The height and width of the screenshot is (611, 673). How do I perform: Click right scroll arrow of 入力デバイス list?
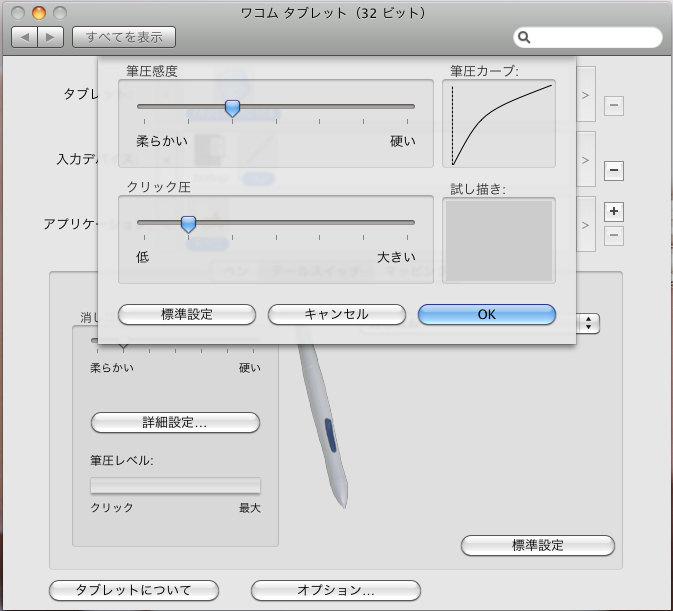tap(585, 160)
